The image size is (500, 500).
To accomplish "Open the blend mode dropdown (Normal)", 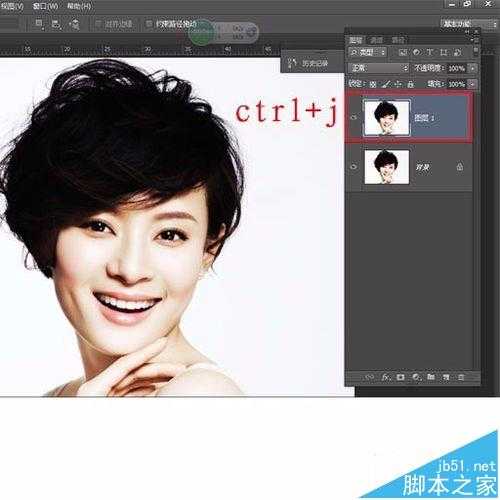I will point(379,68).
